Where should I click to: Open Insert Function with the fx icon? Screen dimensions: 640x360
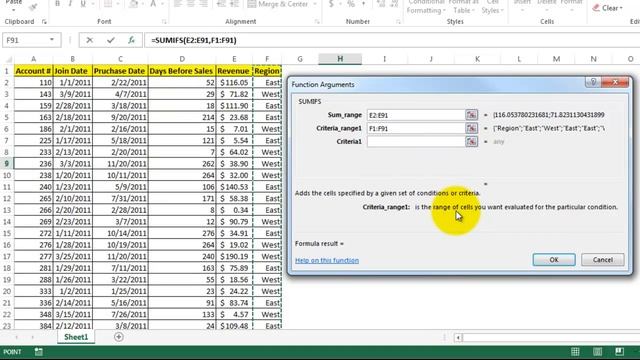pos(131,40)
